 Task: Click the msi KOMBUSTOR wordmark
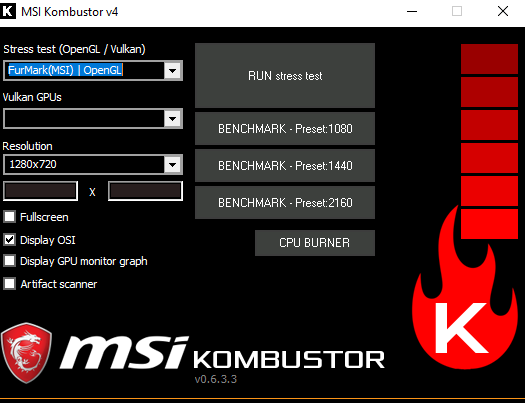pyautogui.click(x=222, y=353)
